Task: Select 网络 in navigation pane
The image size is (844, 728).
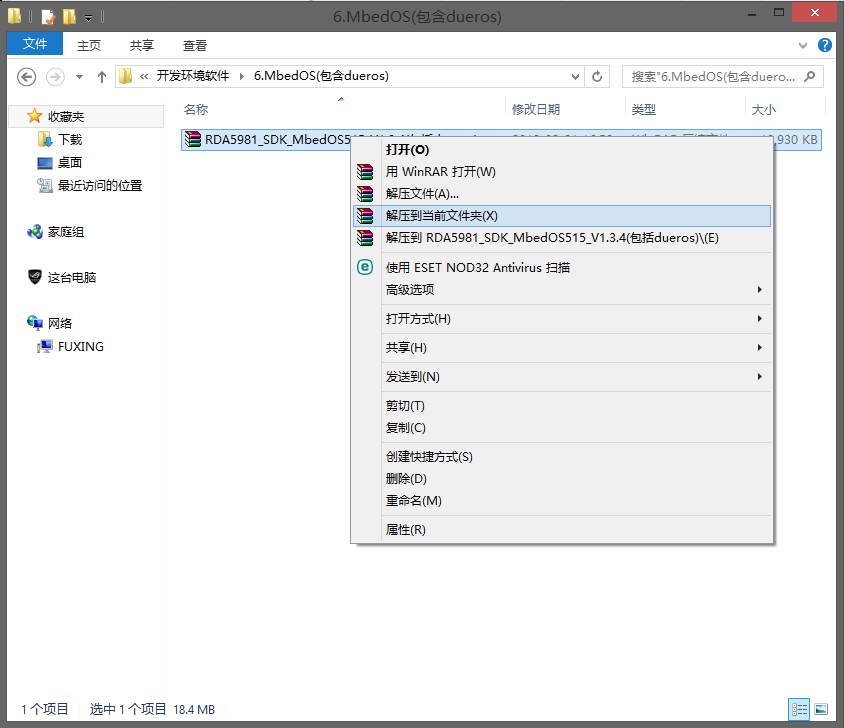Action: click(60, 323)
